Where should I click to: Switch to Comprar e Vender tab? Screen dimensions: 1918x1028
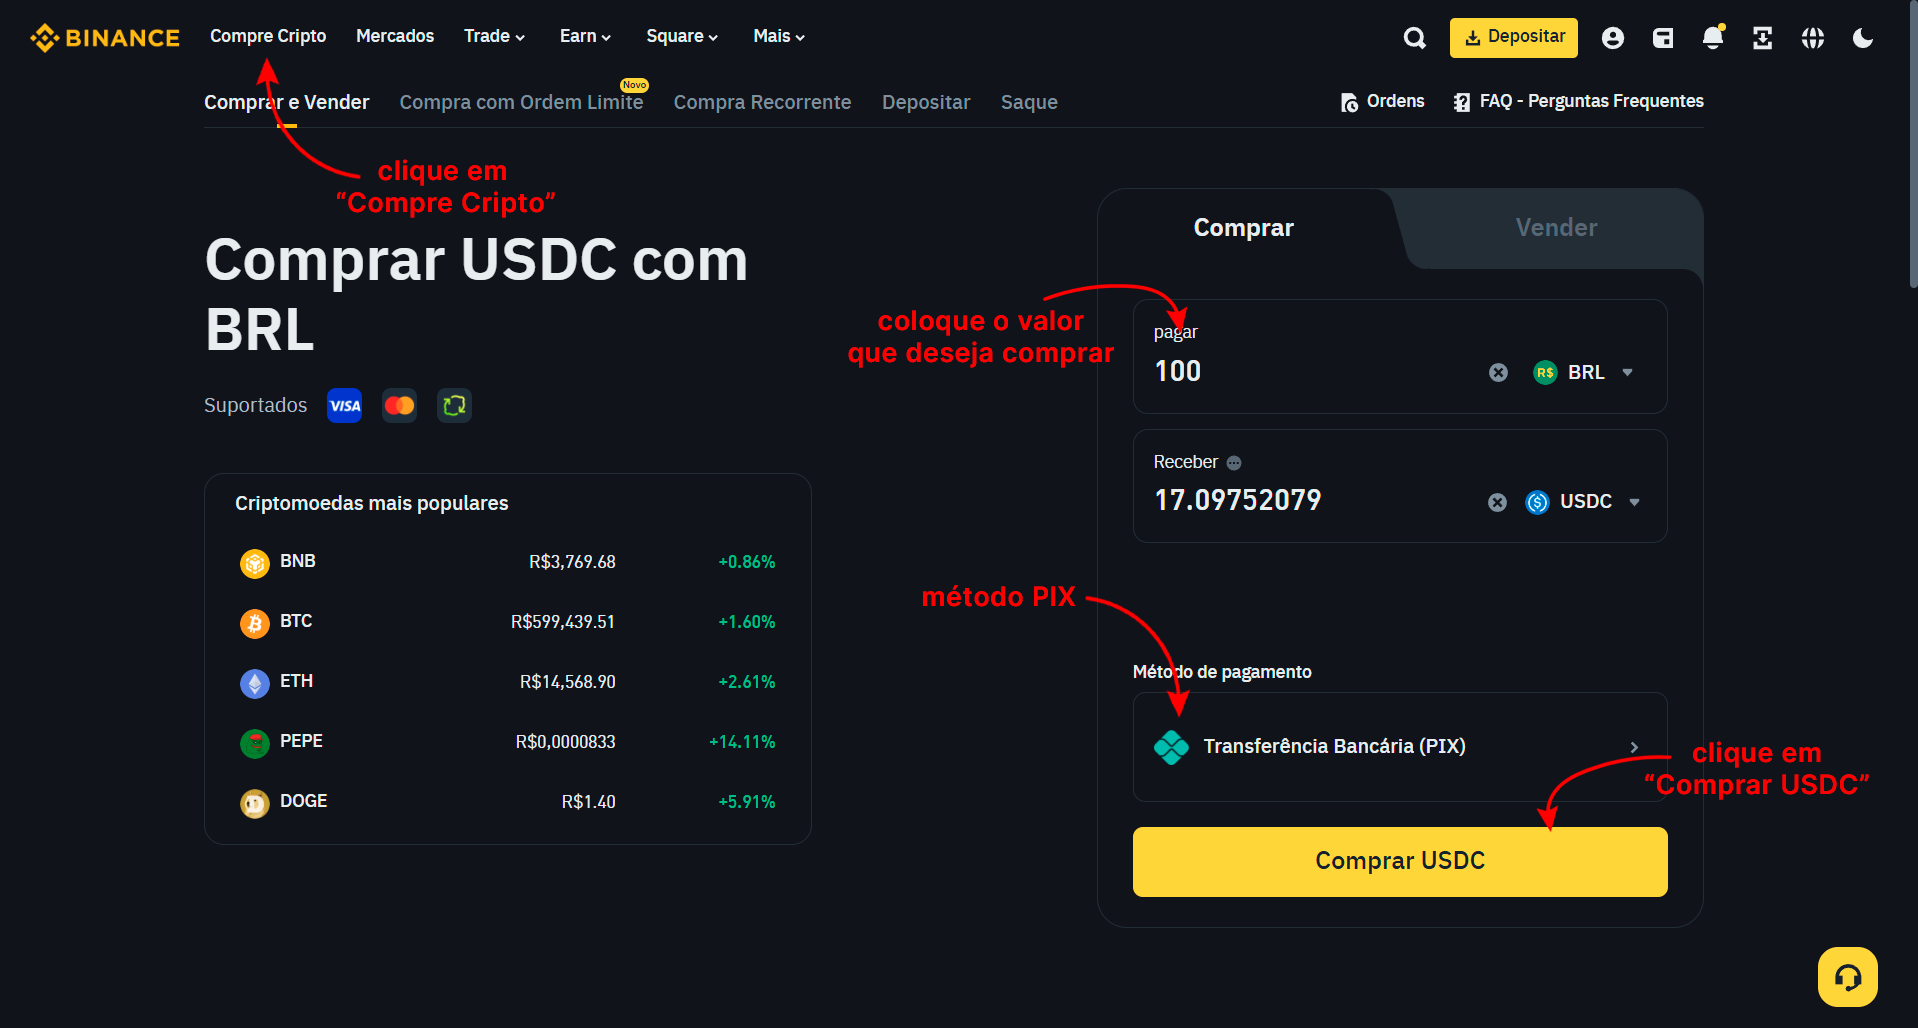click(287, 102)
